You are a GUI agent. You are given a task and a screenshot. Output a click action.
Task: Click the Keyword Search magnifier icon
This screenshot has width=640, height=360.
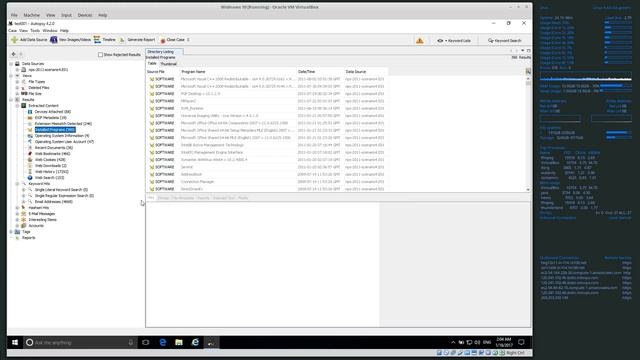(491, 40)
